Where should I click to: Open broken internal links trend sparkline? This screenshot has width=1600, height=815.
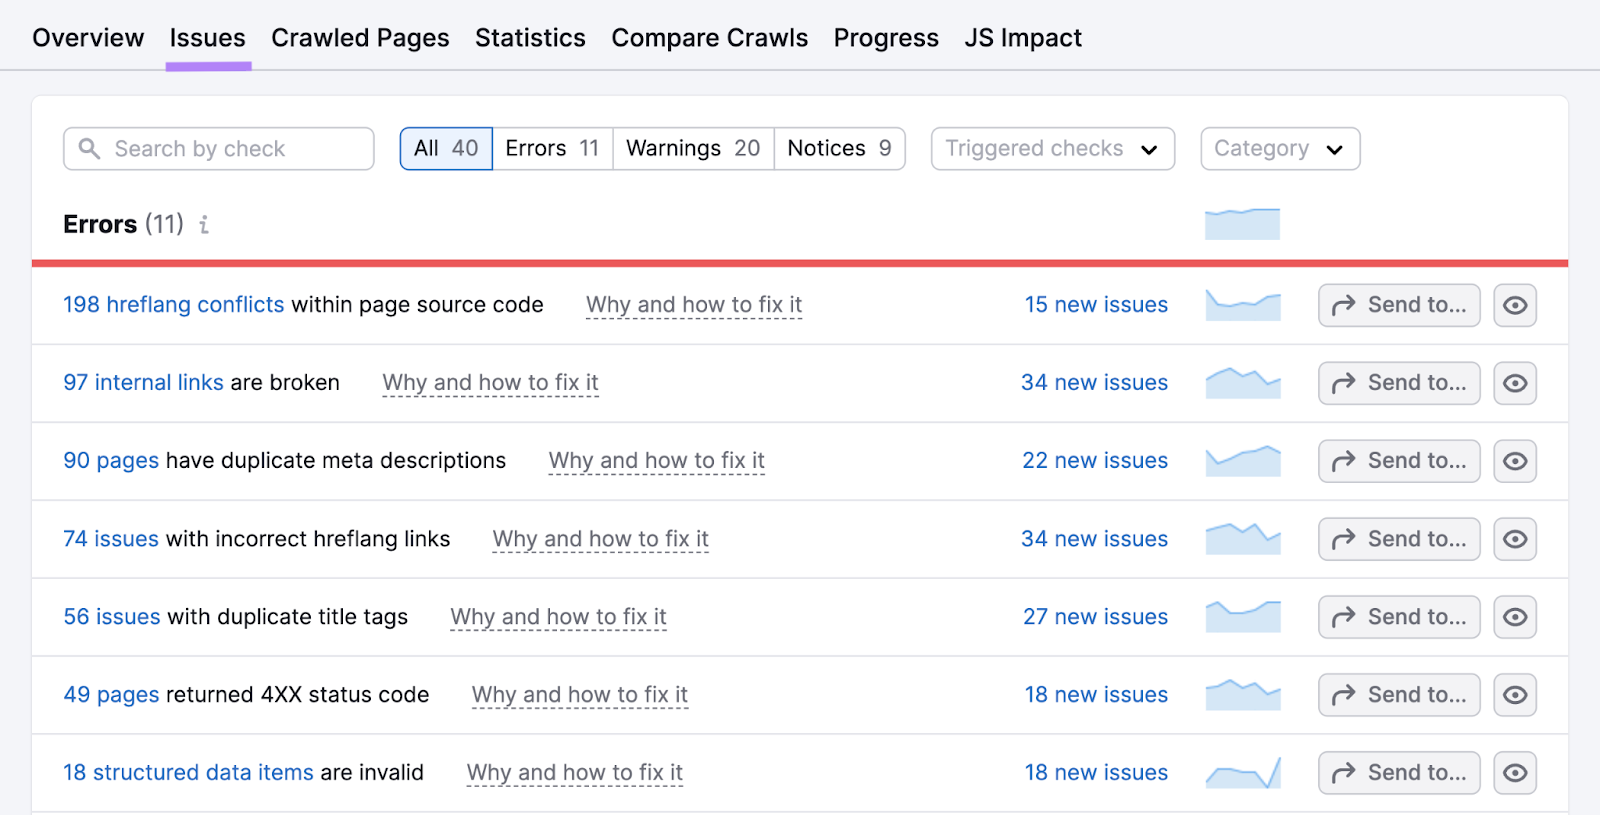(x=1243, y=383)
